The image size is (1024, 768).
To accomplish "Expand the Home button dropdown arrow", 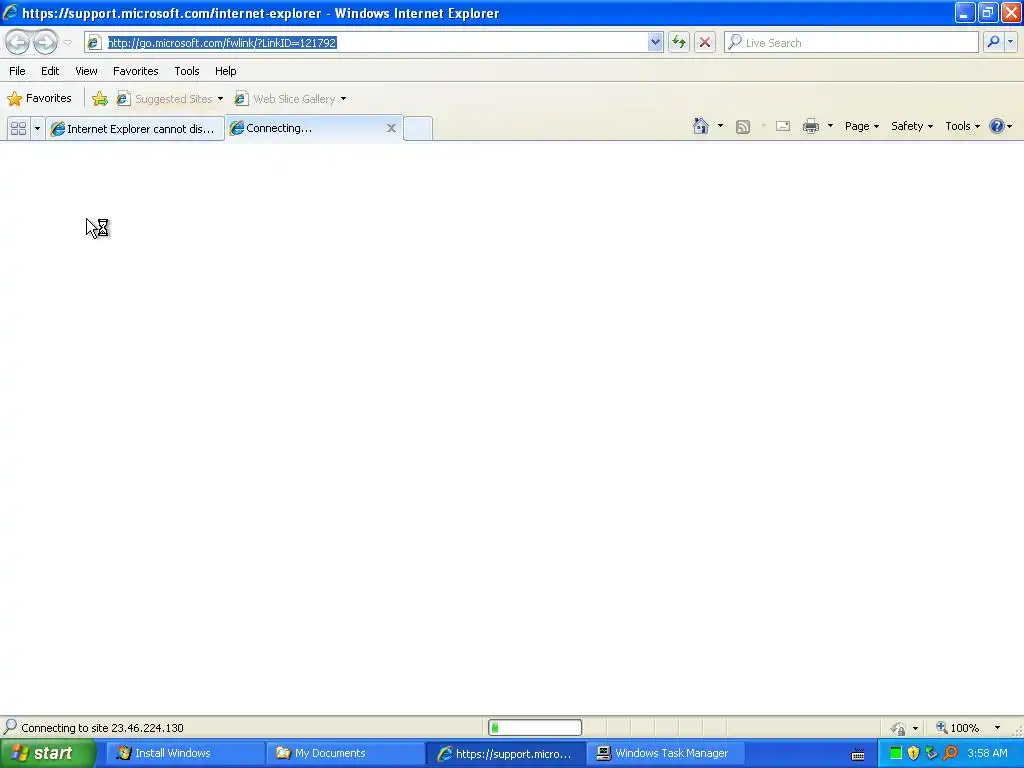I will click(x=720, y=126).
